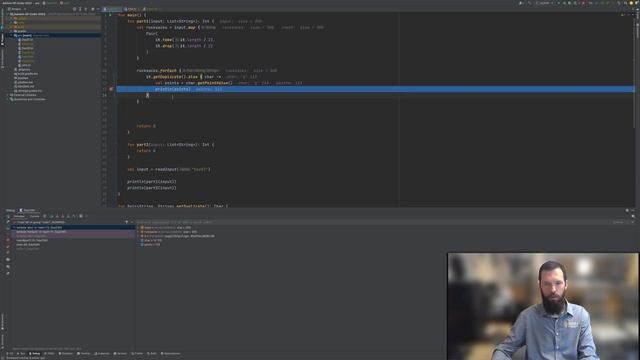The height and width of the screenshot is (360, 640).
Task: Select the points variable row in Variables
Action: click(151, 244)
